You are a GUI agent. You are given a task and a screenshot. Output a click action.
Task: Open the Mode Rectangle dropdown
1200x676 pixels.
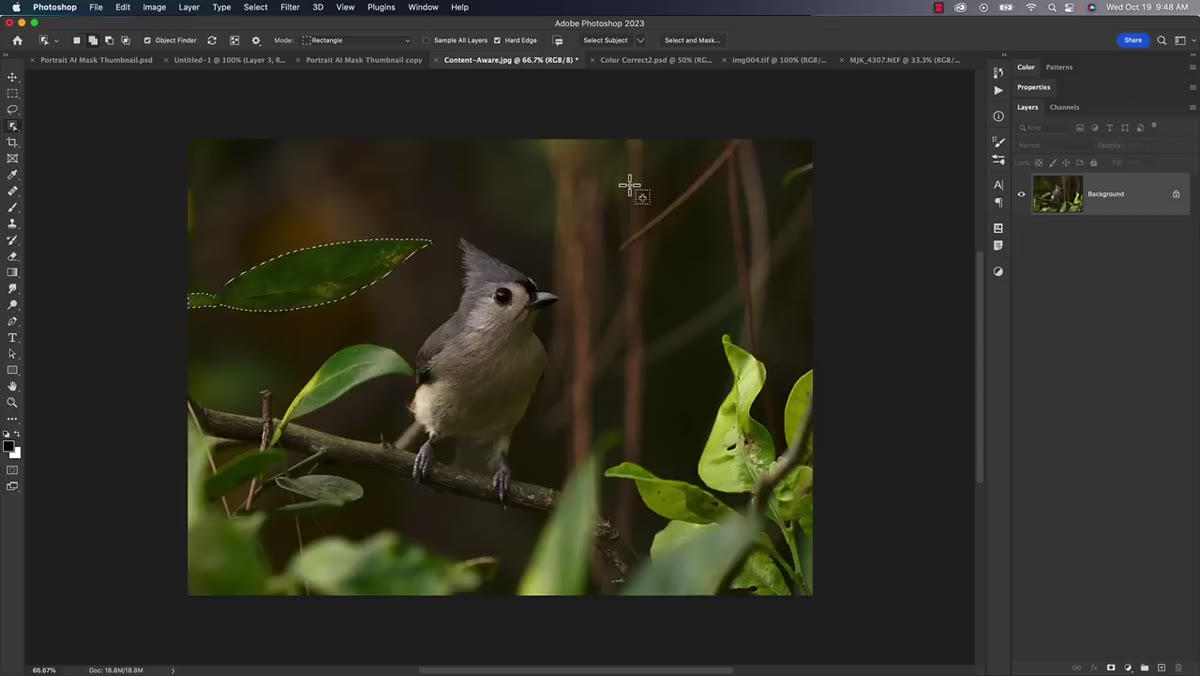point(357,41)
